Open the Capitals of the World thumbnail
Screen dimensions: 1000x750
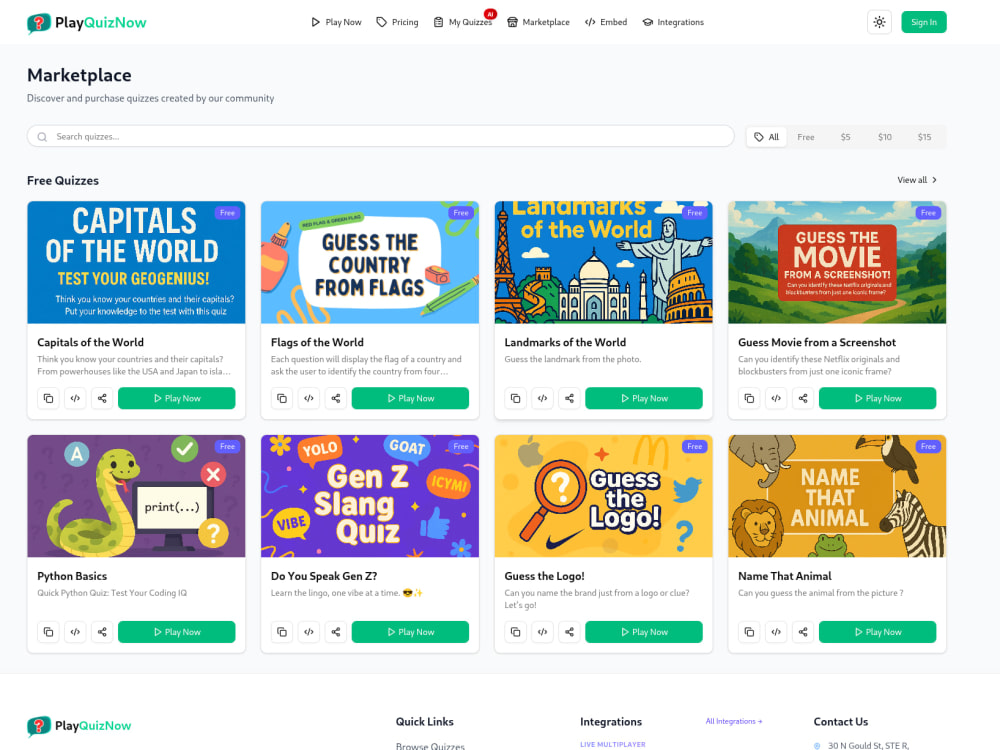pos(136,262)
